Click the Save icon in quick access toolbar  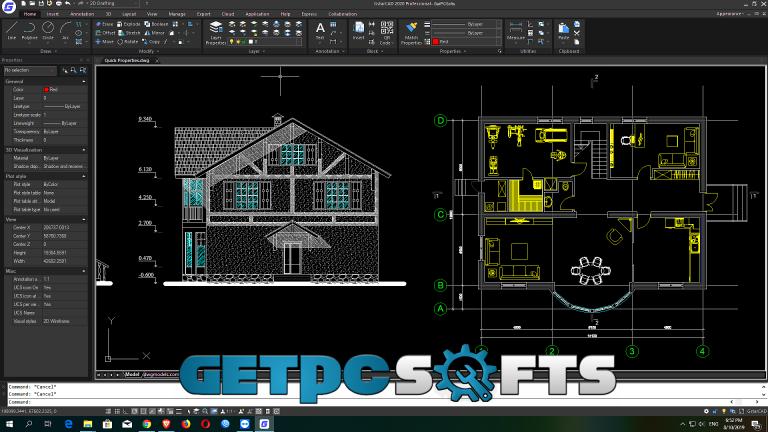coord(42,3)
